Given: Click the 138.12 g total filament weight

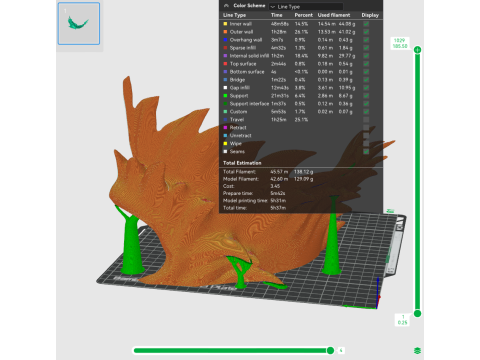Looking at the screenshot, I should 303,172.
